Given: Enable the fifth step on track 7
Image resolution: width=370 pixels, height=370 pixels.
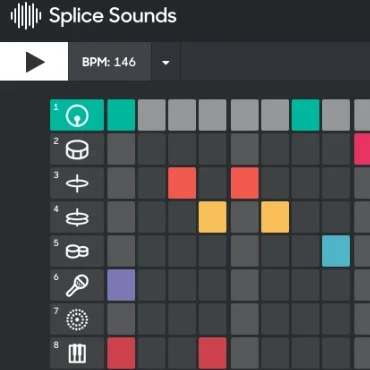Looking at the screenshot, I should [245, 319].
